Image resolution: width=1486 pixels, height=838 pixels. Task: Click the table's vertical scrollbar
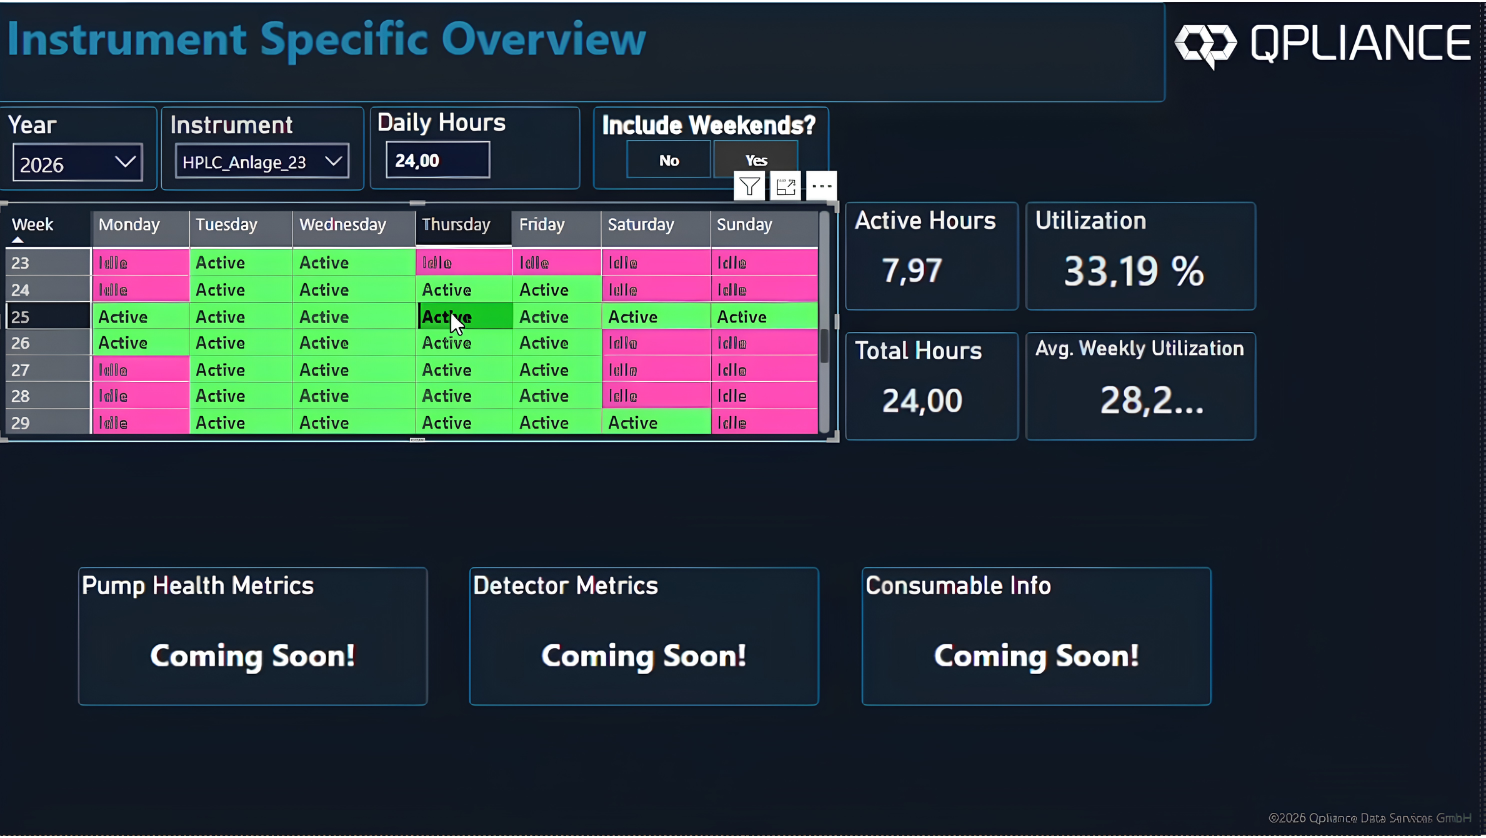[824, 345]
